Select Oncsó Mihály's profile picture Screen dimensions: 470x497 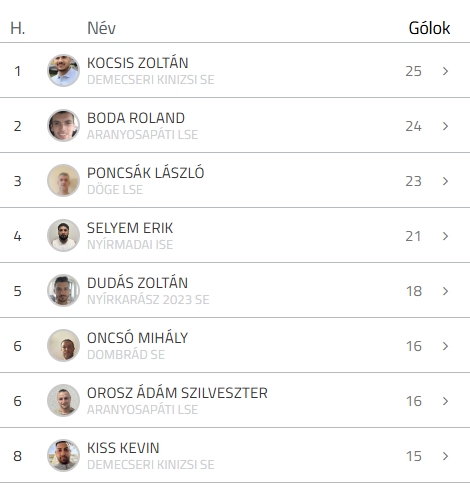[63, 346]
